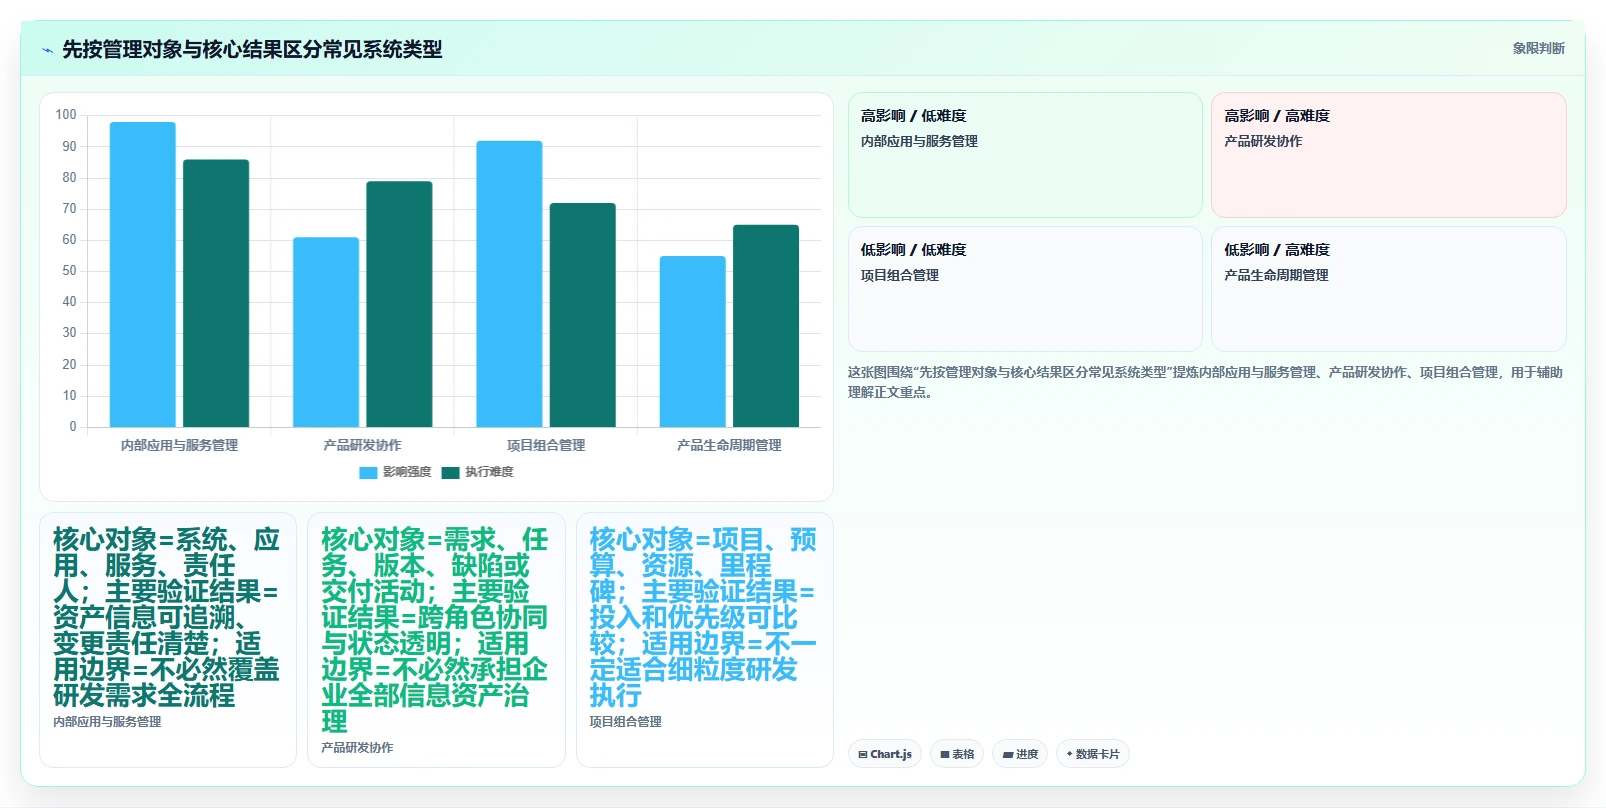
Task: Click the 表格 tag pill
Action: click(957, 754)
